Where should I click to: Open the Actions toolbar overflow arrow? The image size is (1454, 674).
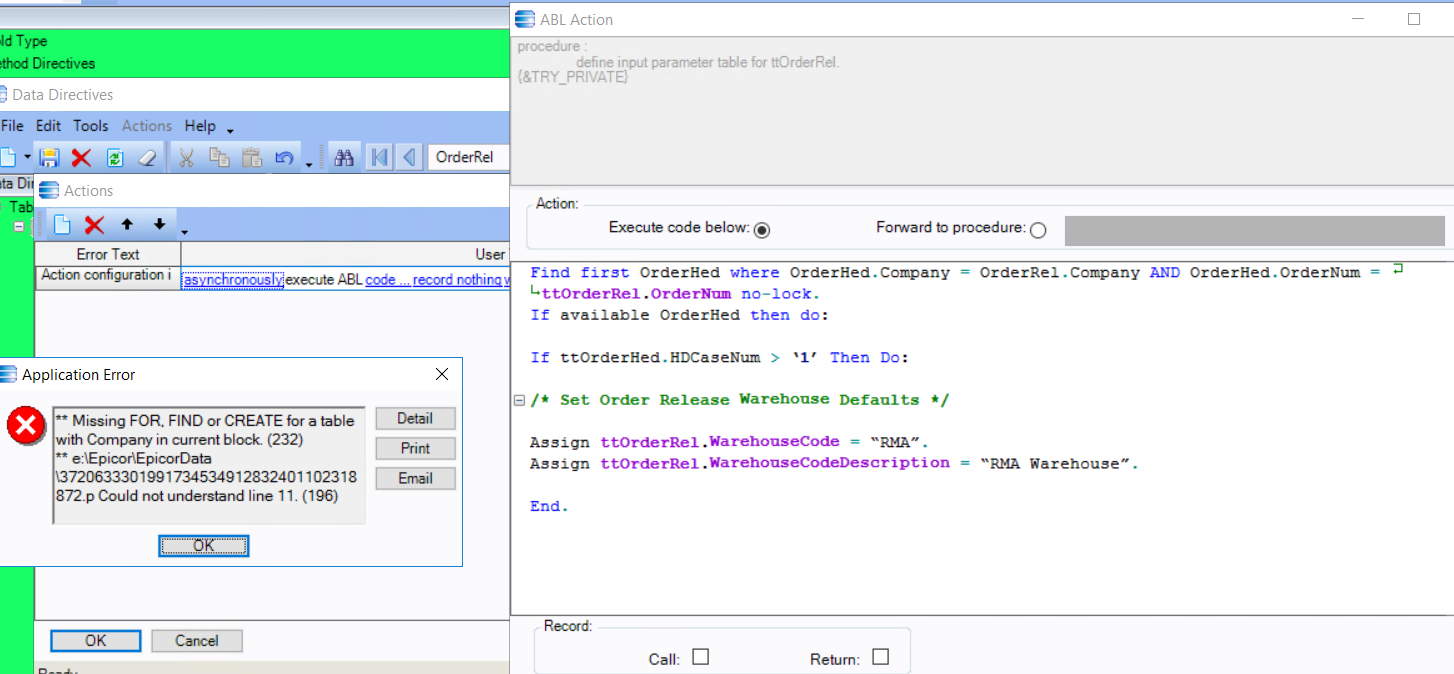[x=185, y=232]
